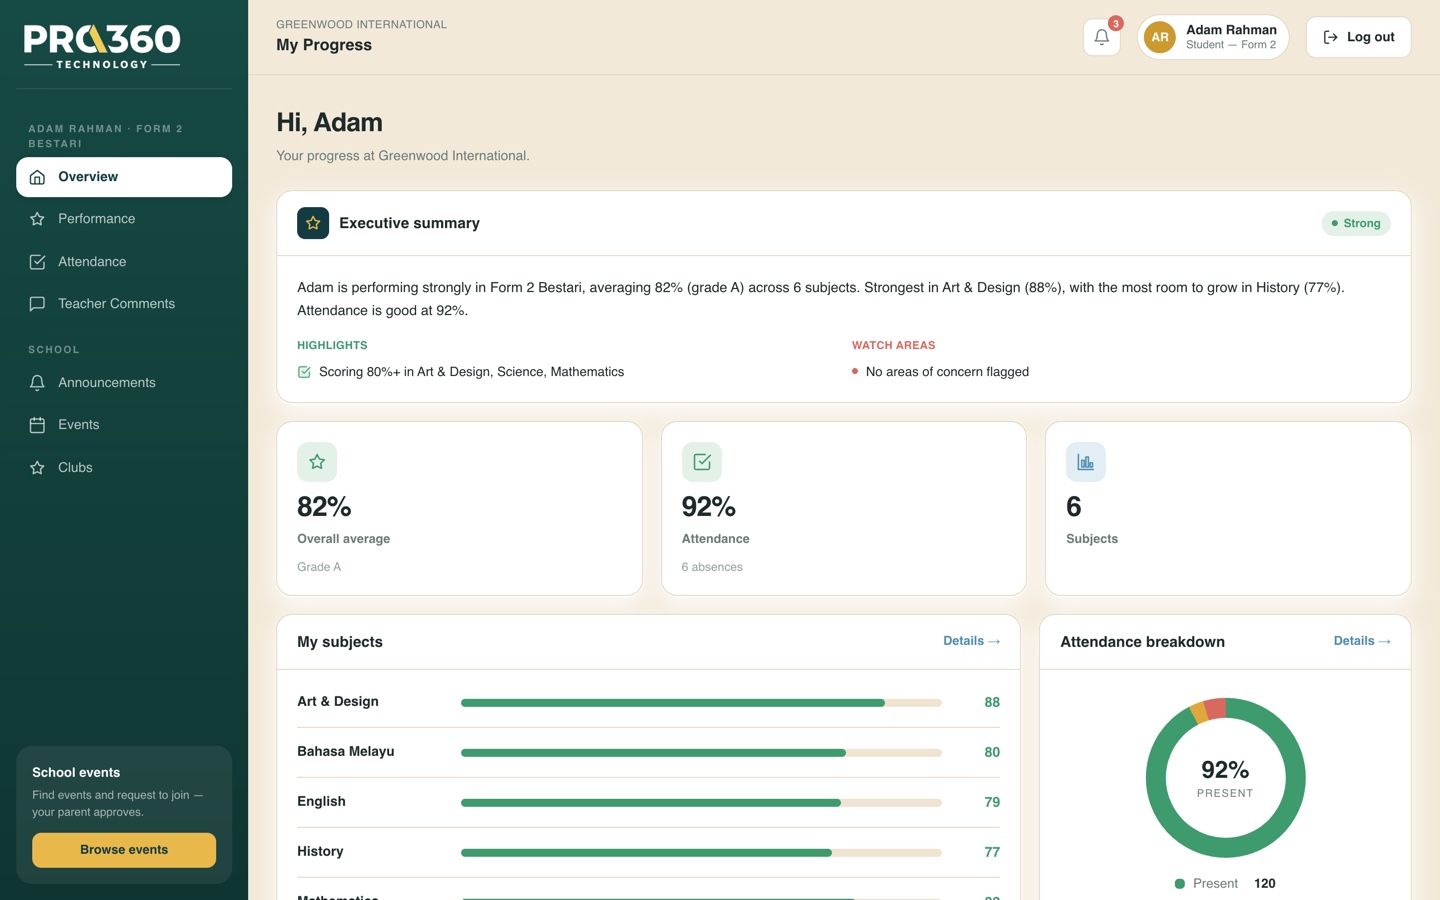Click the 'Grade A' label
Image resolution: width=1440 pixels, height=900 pixels.
319,567
